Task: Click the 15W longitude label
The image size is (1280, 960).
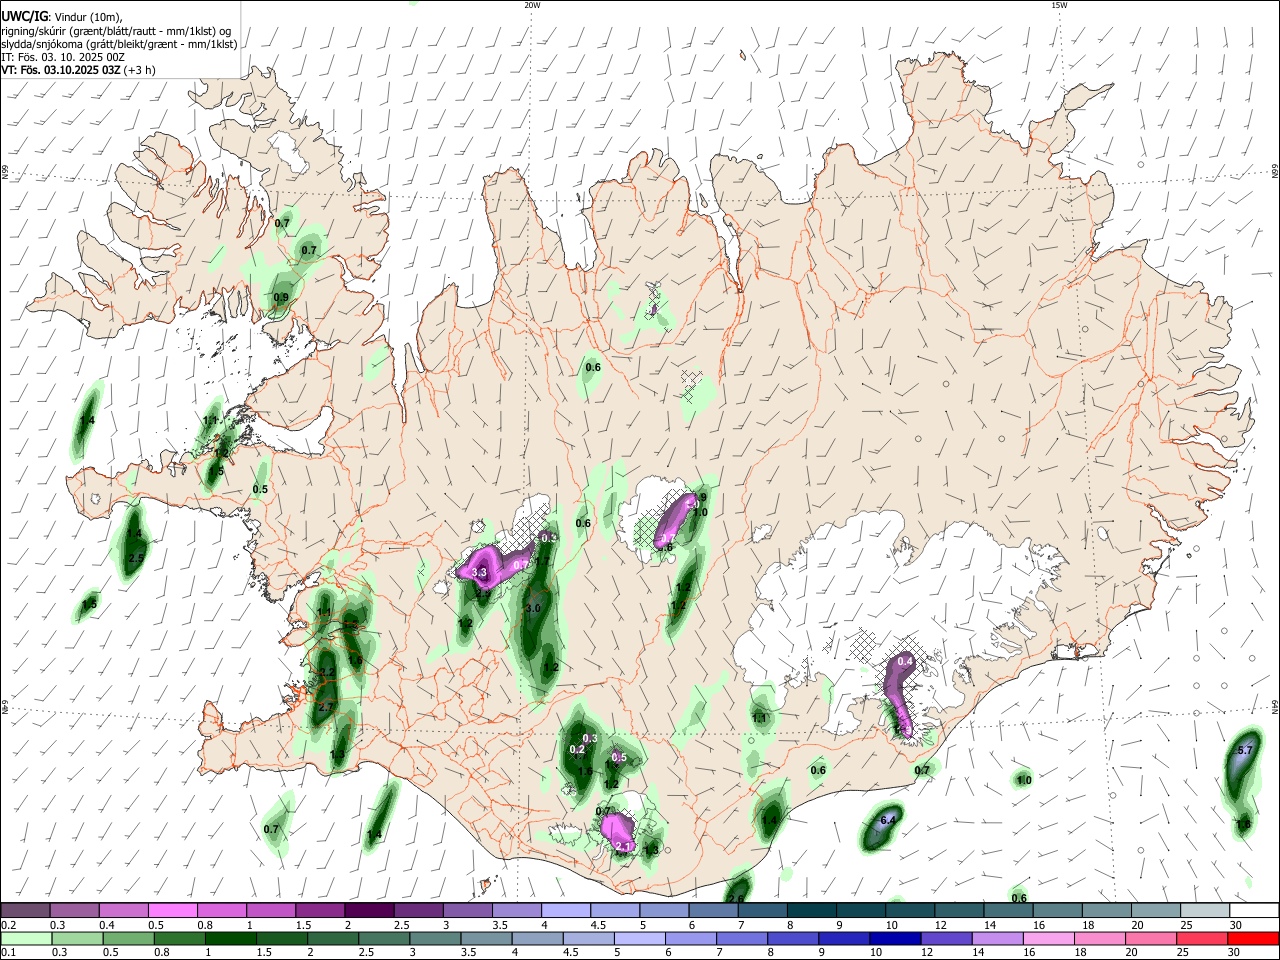Action: coord(1059,5)
